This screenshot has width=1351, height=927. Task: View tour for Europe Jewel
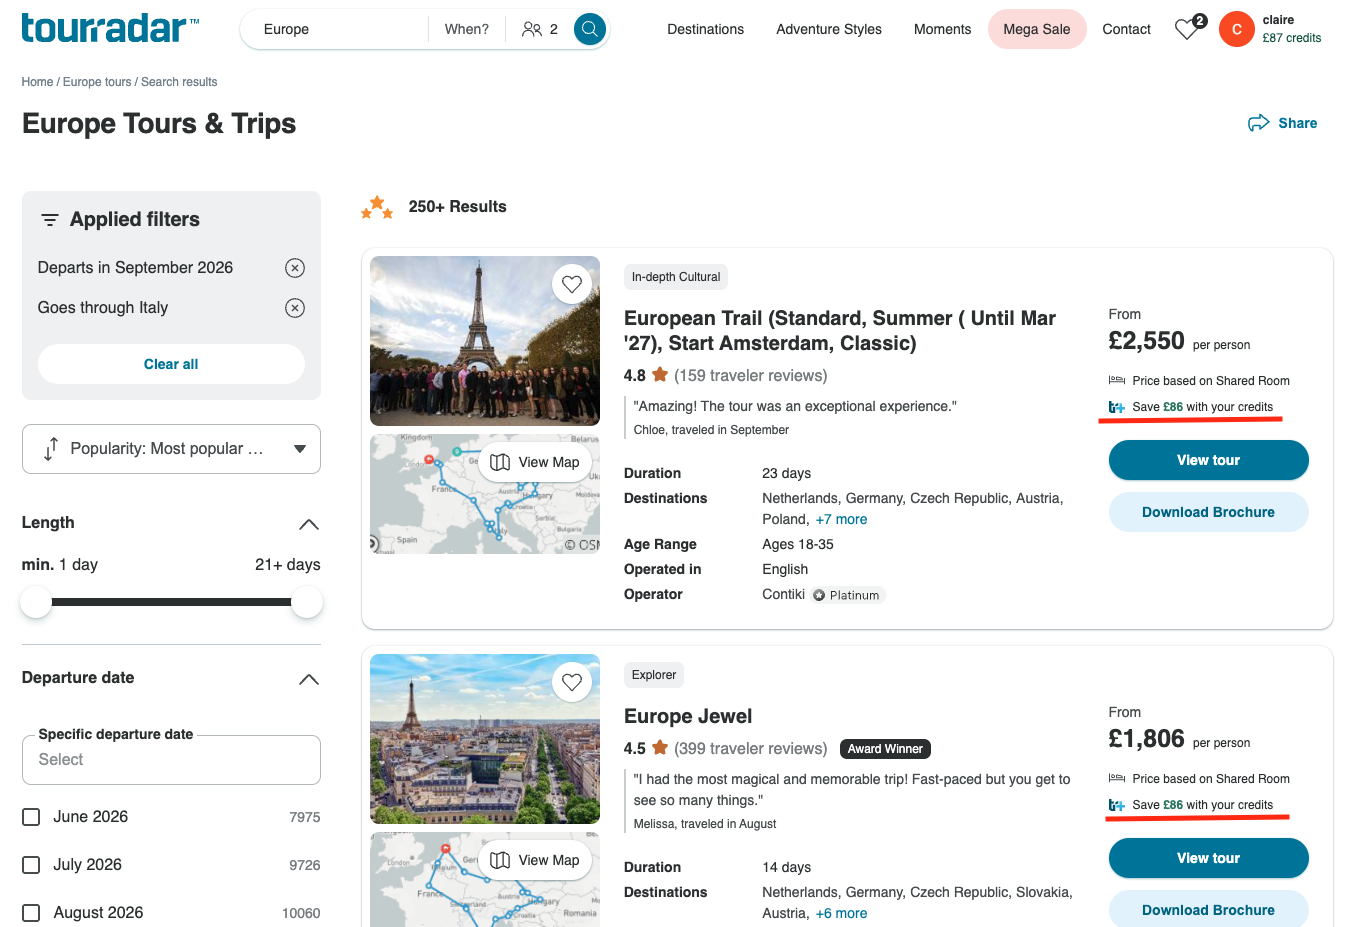(x=1208, y=858)
